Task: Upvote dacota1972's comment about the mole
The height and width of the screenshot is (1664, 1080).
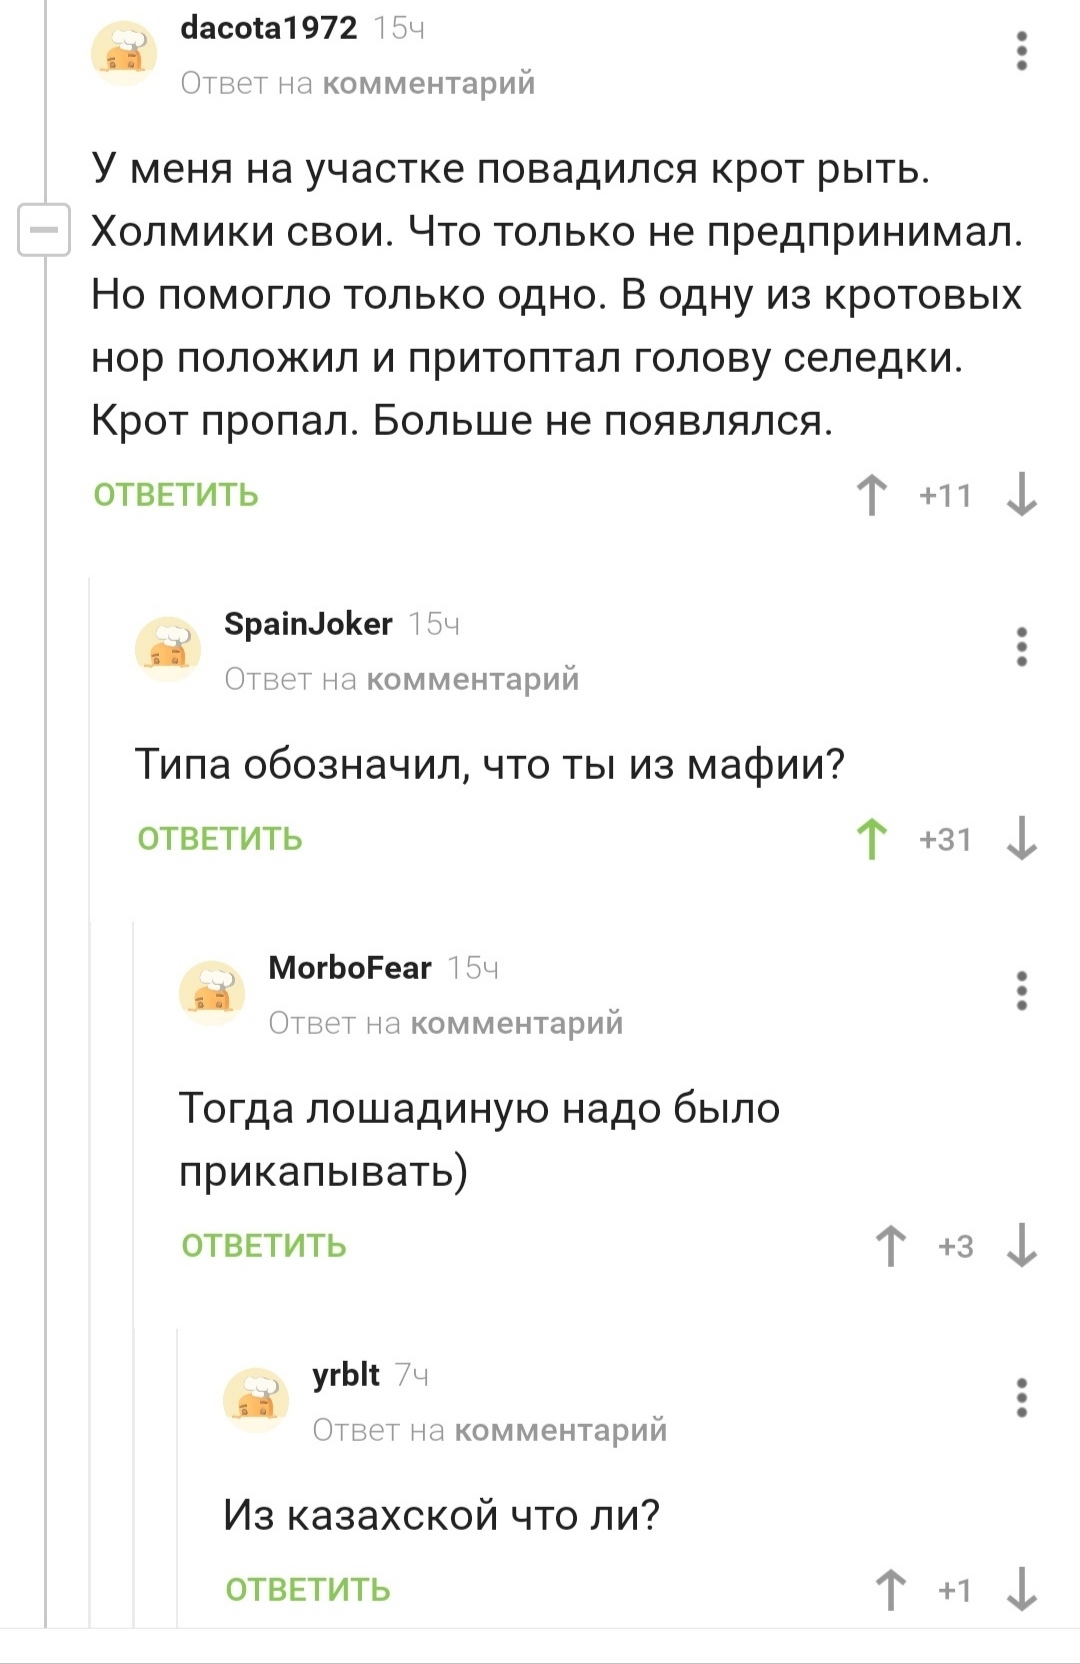Action: click(872, 495)
